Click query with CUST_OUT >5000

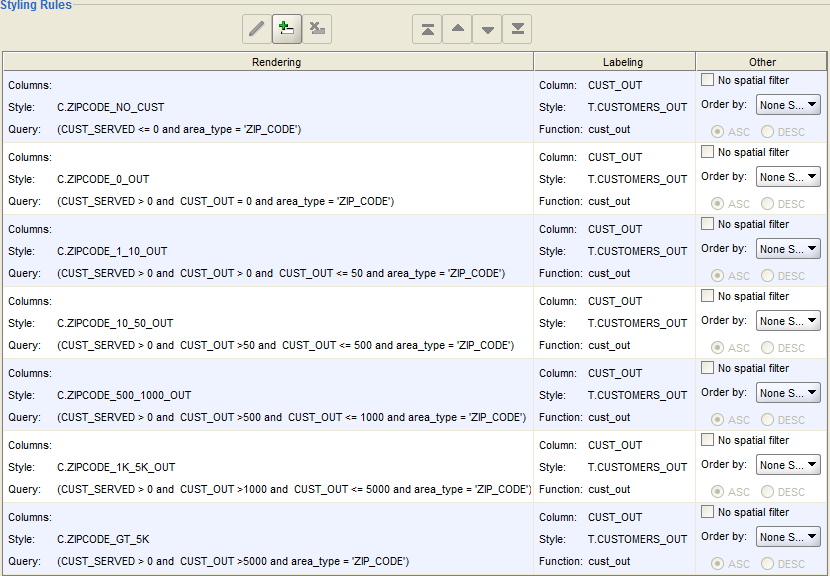(233, 562)
